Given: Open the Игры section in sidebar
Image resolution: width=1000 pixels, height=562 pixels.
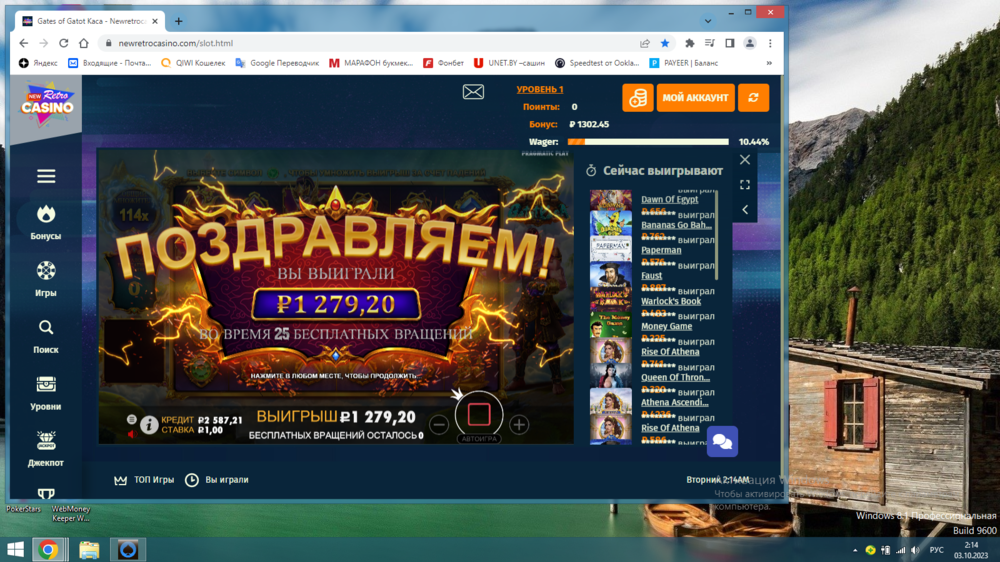Looking at the screenshot, I should click(46, 271).
